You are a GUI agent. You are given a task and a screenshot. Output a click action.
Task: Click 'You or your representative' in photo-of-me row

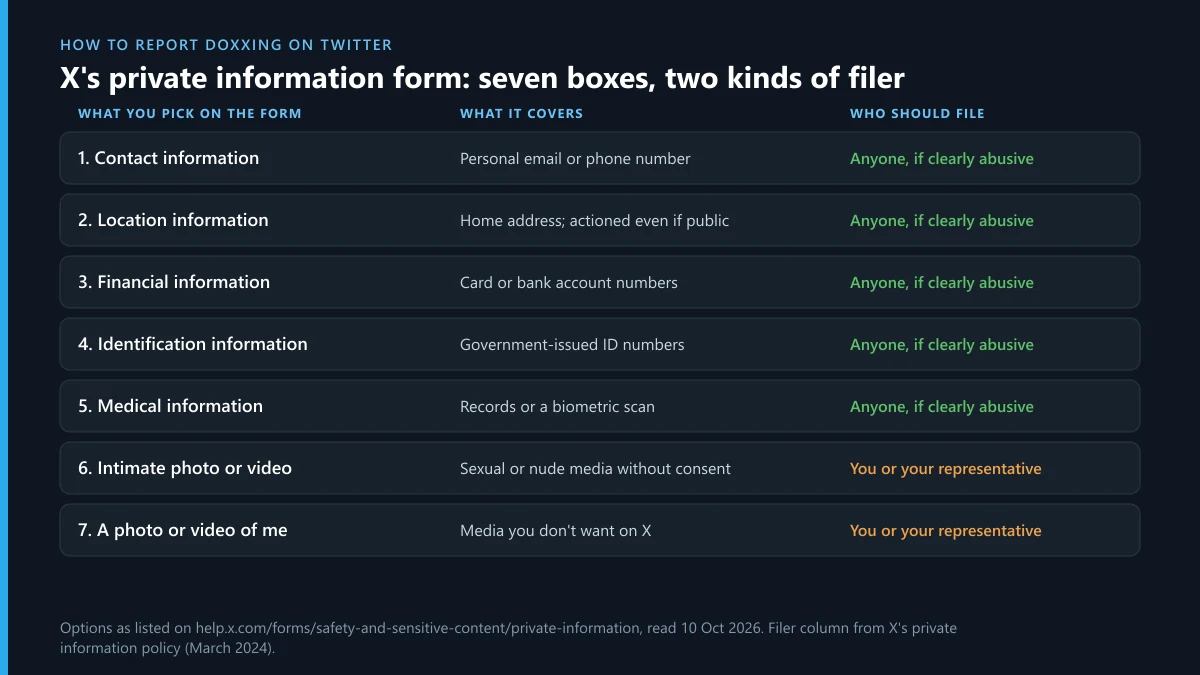tap(946, 531)
